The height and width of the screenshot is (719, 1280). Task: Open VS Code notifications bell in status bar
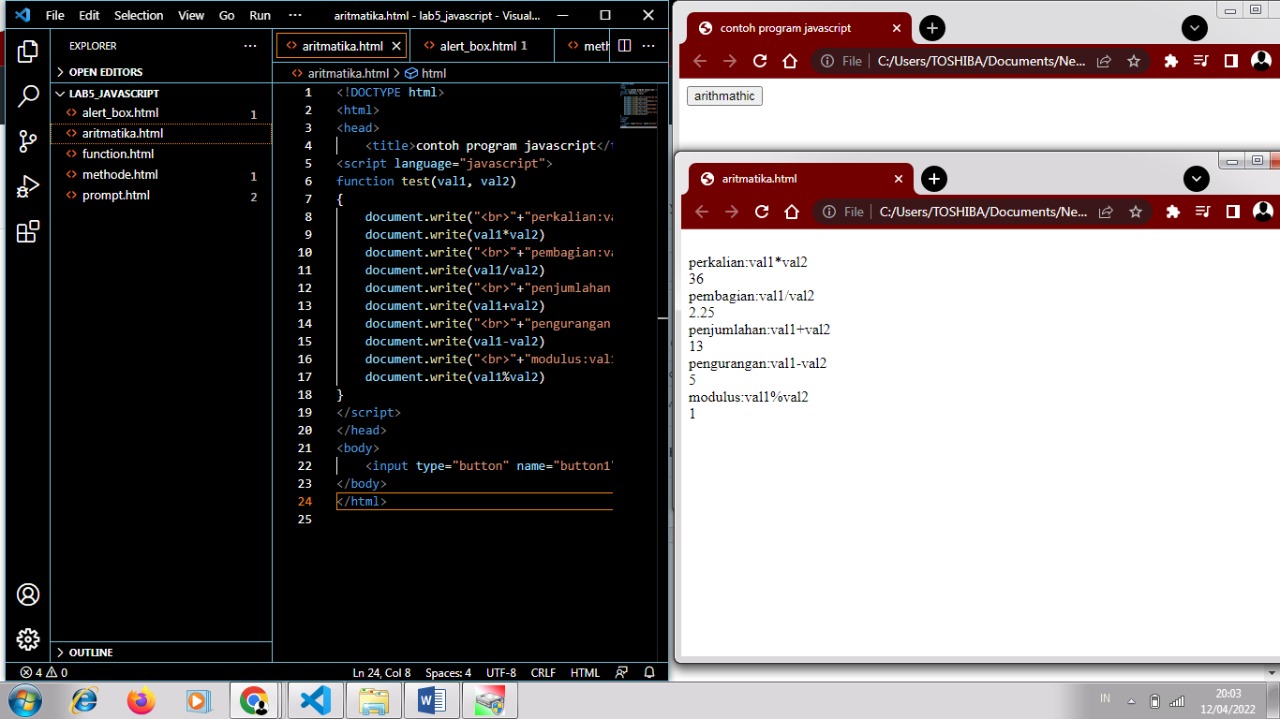tap(649, 673)
